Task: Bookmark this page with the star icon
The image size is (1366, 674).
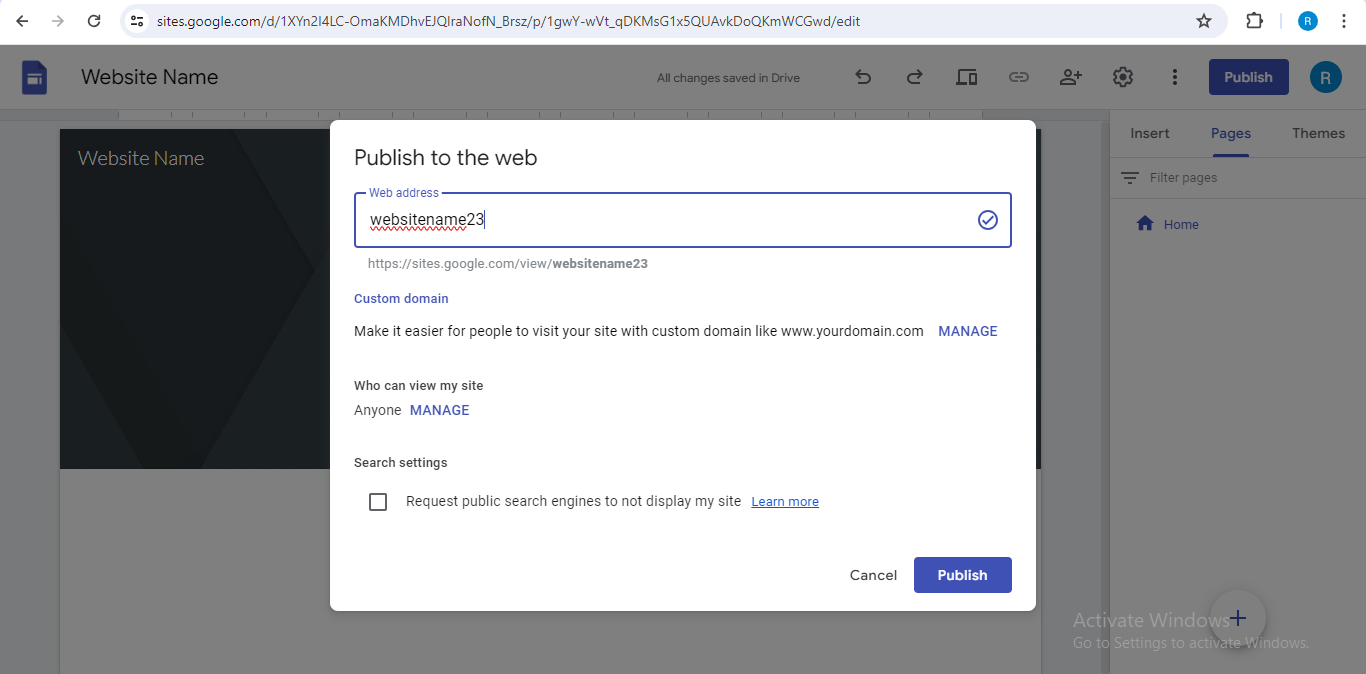Action: 1204,21
